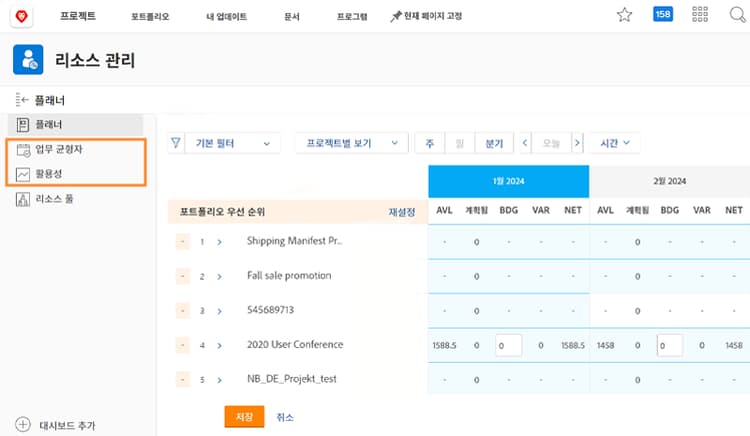Click the pin current page icon

[x=396, y=17]
